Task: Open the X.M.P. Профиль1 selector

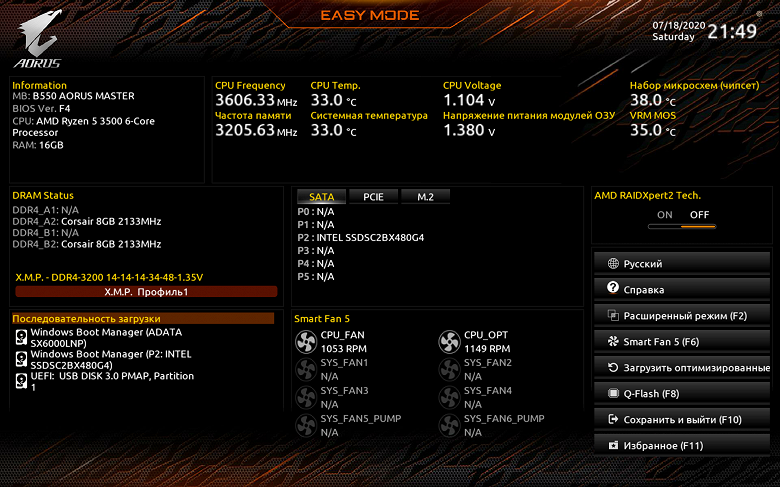Action: click(146, 292)
